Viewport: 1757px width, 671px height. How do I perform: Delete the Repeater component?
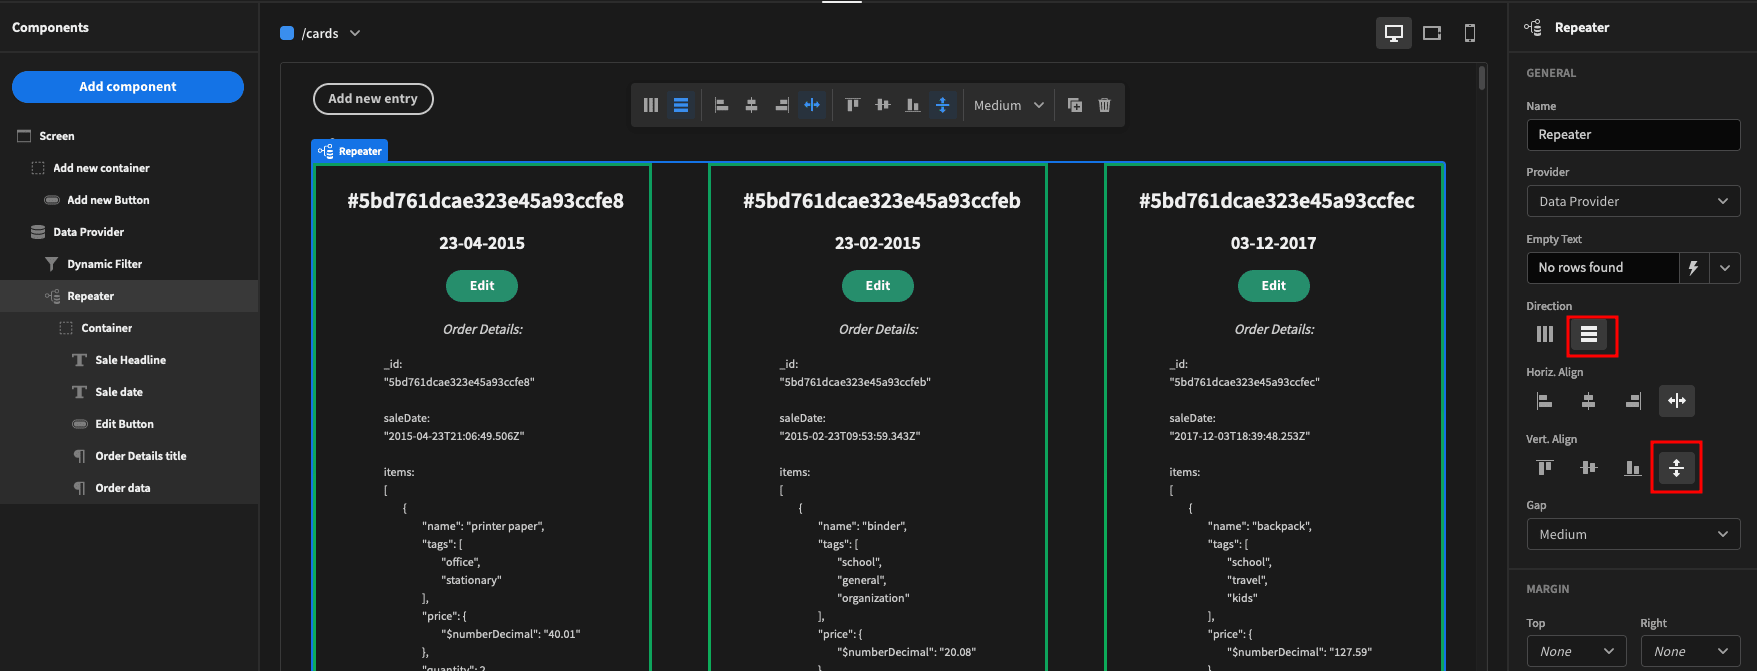coord(1104,105)
